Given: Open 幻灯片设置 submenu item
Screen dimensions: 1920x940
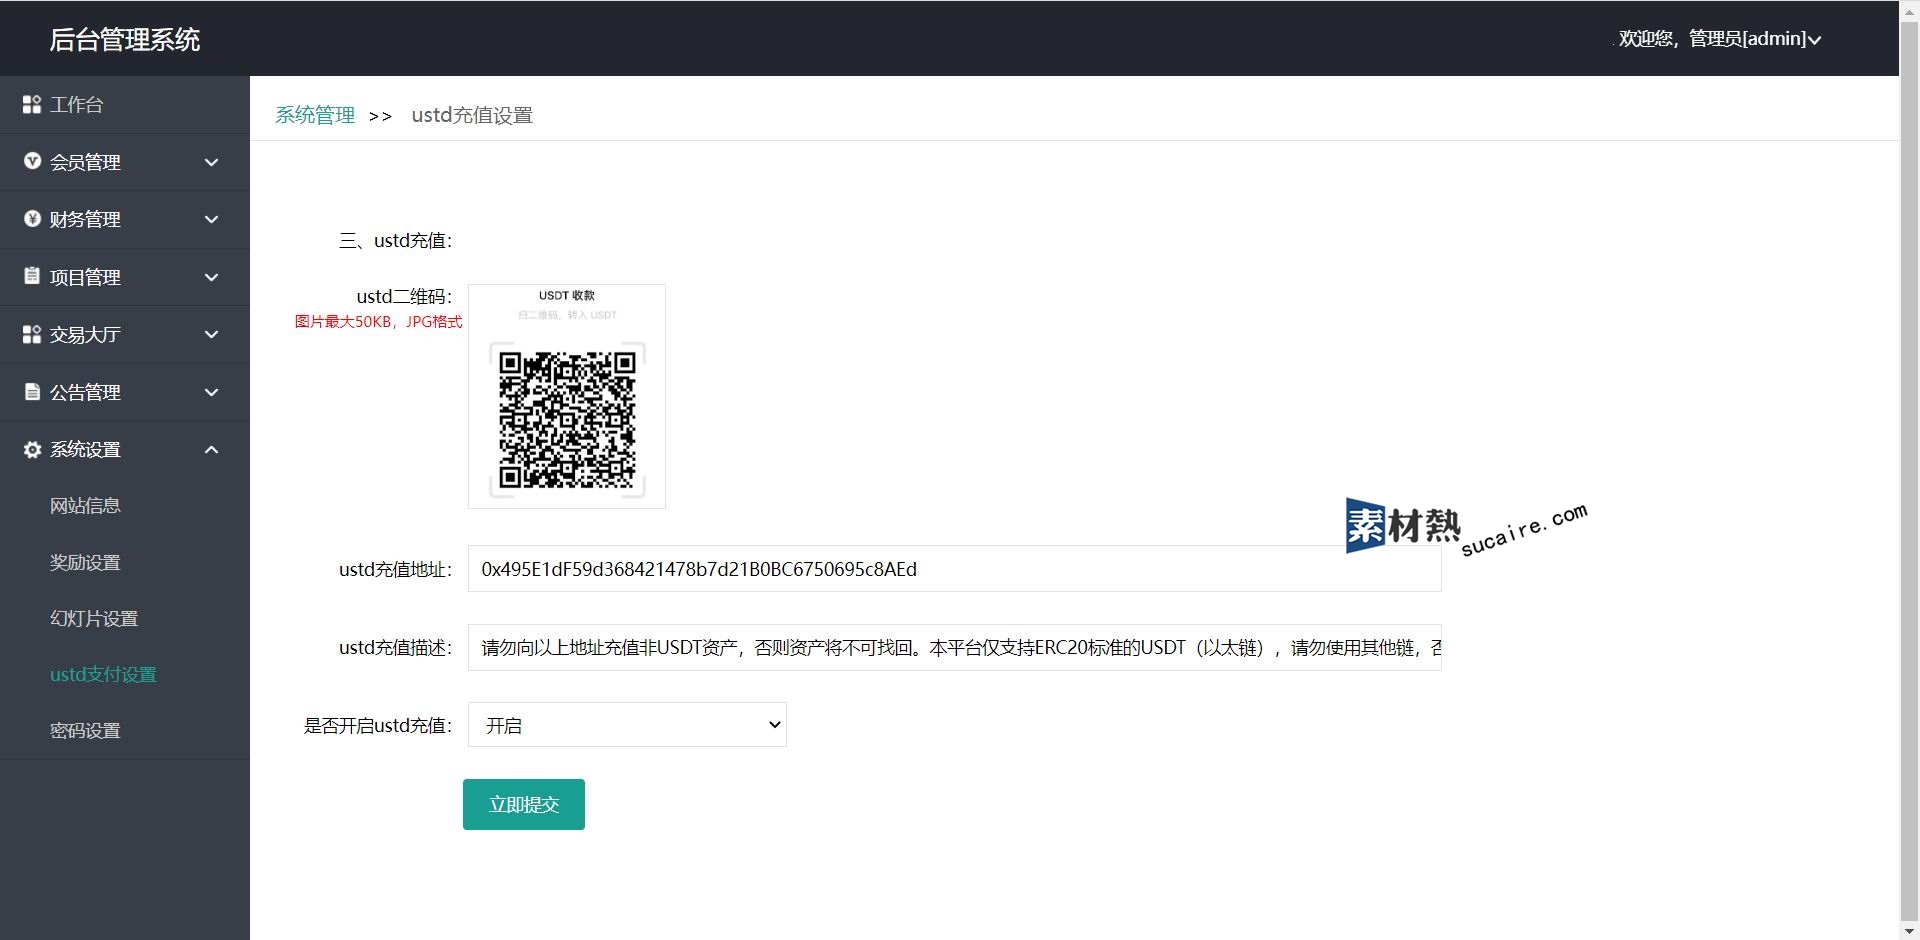Looking at the screenshot, I should click(94, 618).
